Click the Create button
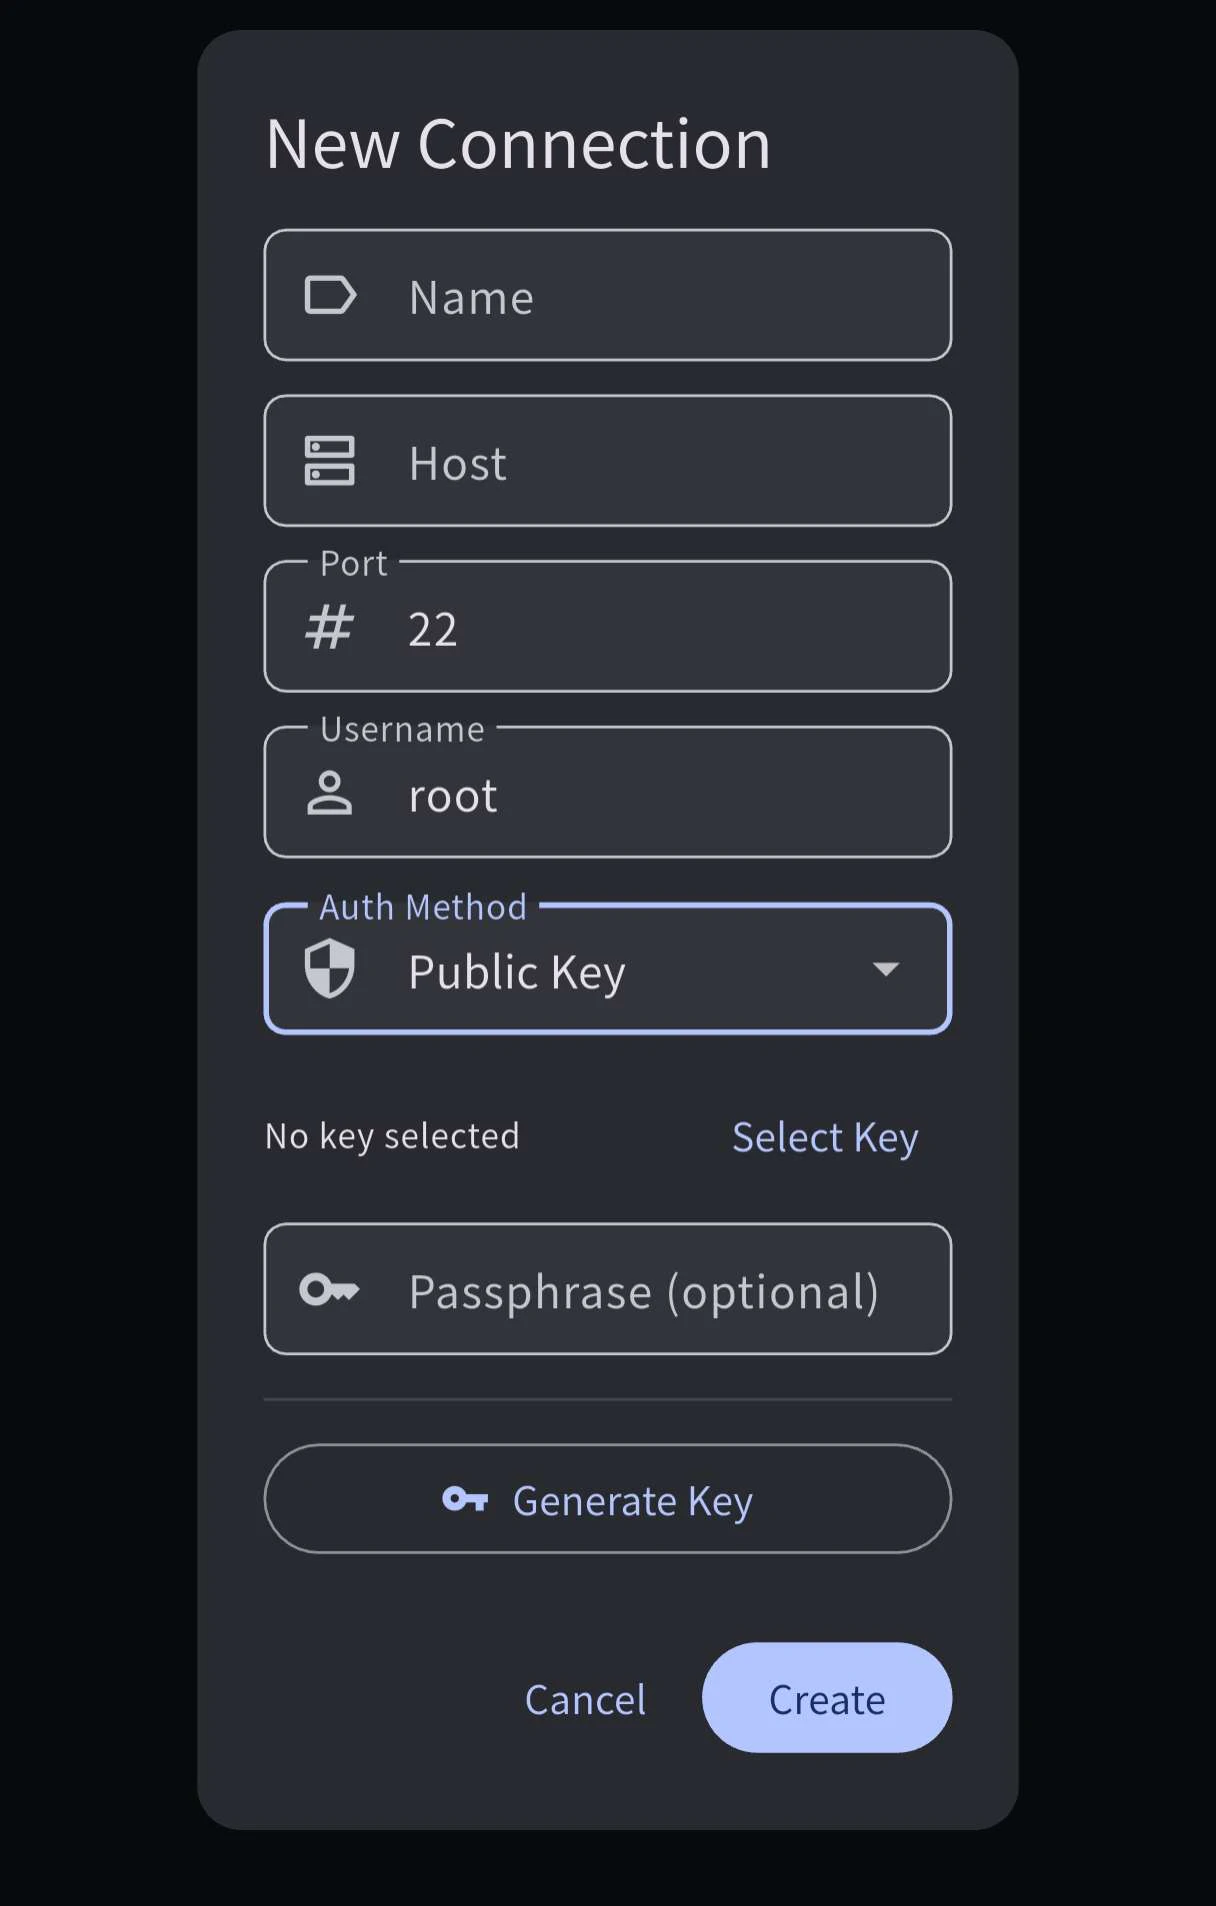Viewport: 1216px width, 1906px height. click(x=827, y=1698)
